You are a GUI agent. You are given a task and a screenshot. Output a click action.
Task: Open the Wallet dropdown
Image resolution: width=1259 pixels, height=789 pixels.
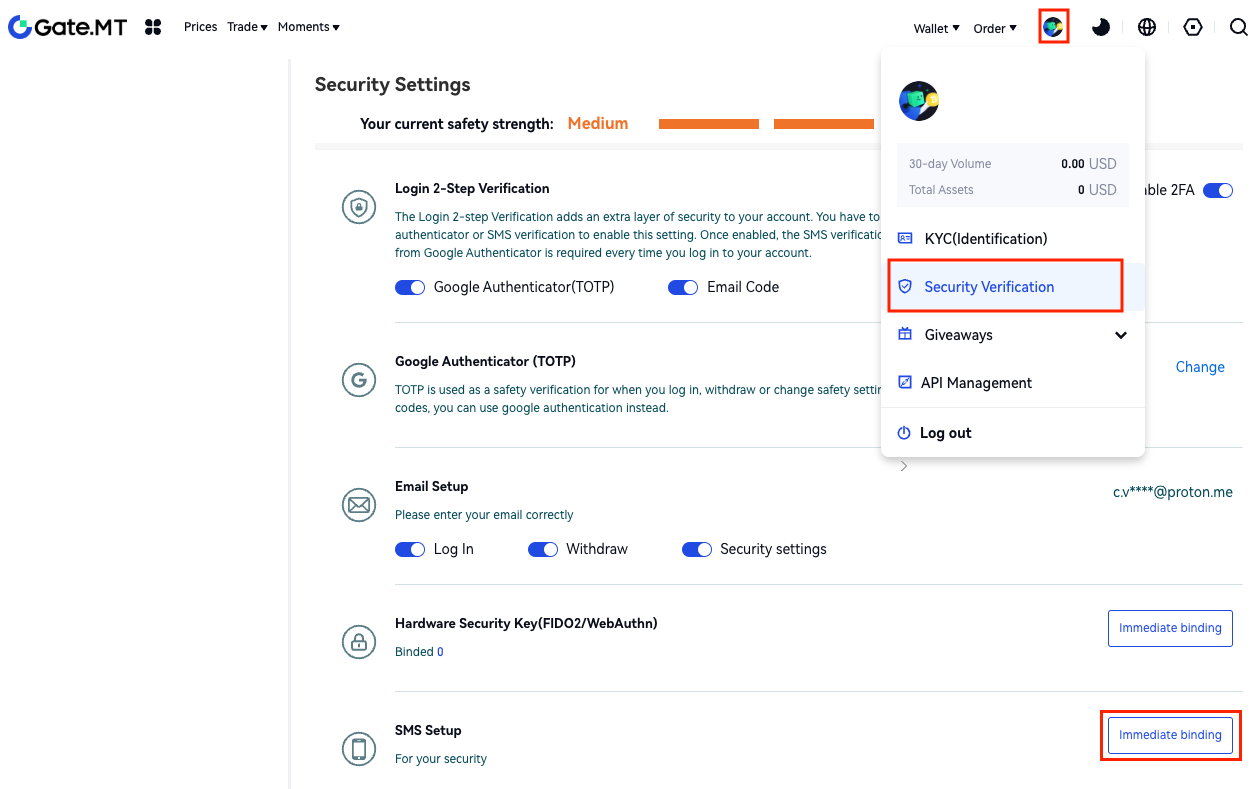click(x=936, y=28)
